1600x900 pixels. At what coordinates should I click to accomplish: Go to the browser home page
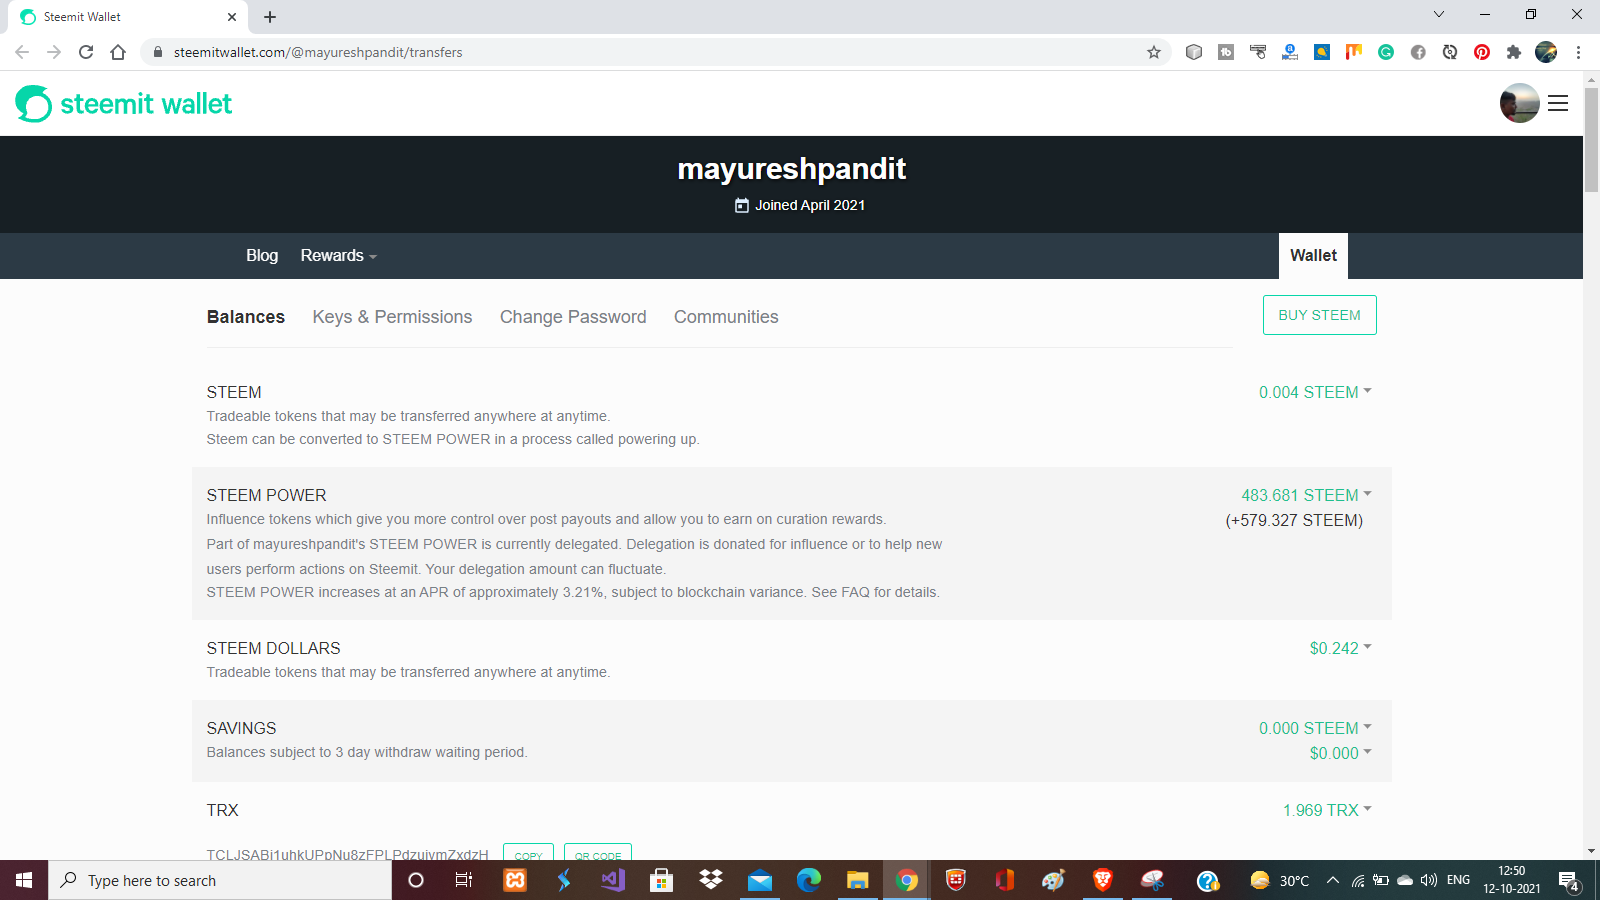click(x=118, y=52)
